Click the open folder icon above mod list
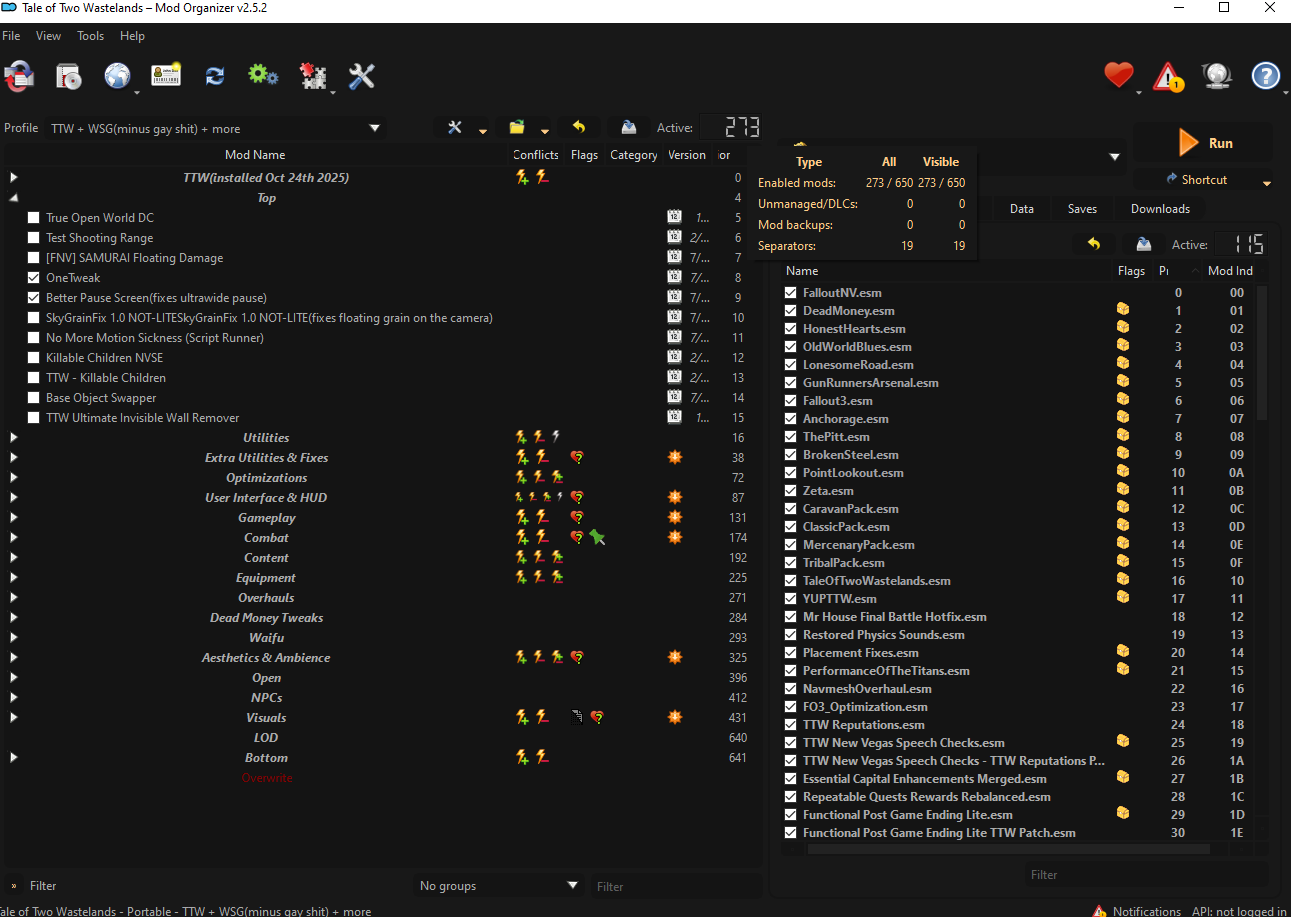This screenshot has height=917, width=1291. click(x=517, y=128)
